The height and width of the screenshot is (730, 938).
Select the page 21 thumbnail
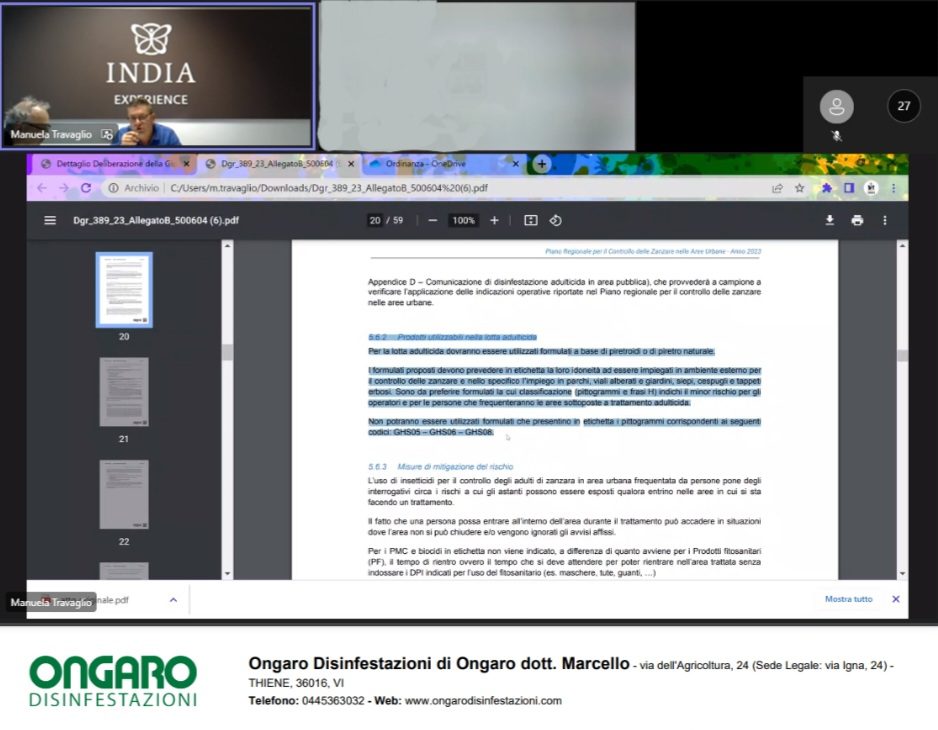click(124, 392)
